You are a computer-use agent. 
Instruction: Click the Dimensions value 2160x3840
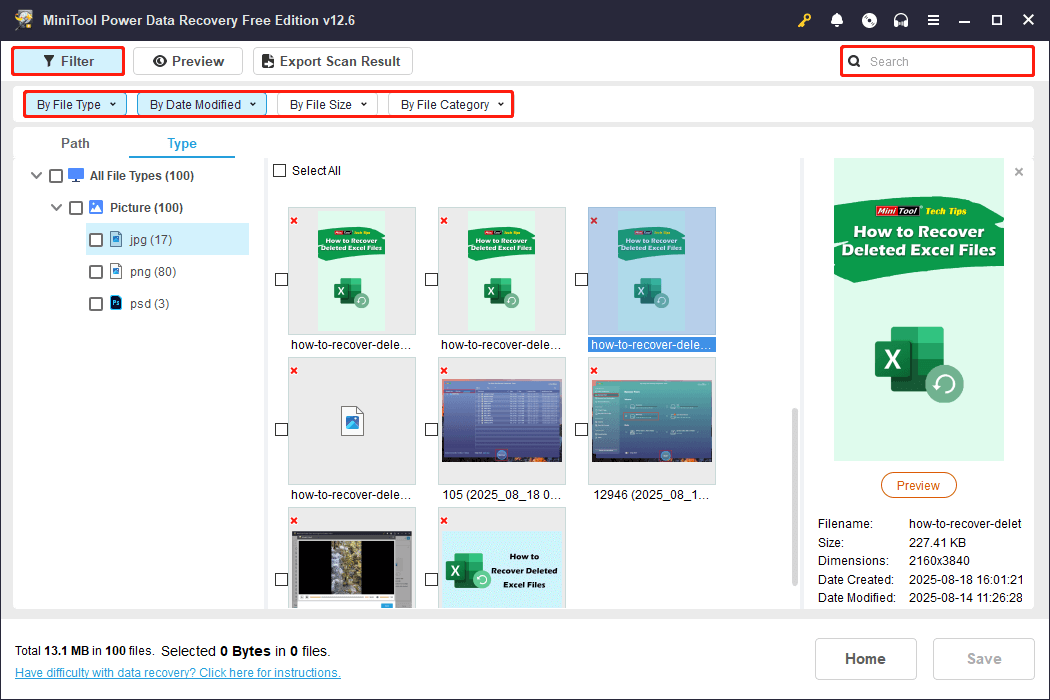point(939,561)
